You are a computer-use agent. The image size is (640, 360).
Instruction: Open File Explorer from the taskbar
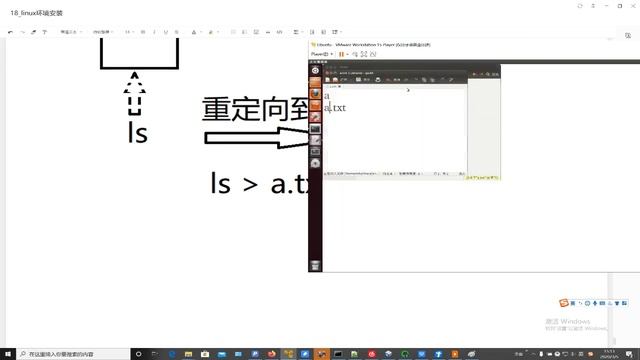click(x=188, y=354)
